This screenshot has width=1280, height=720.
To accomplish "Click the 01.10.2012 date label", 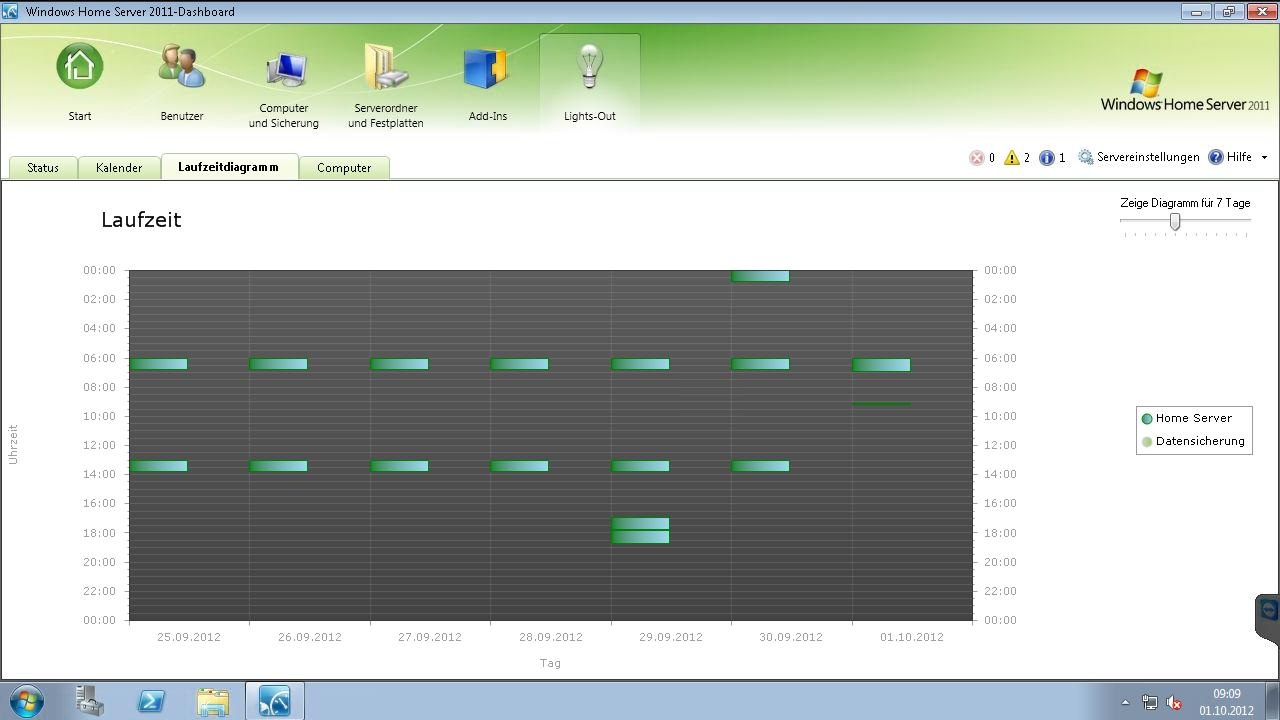I will [912, 637].
